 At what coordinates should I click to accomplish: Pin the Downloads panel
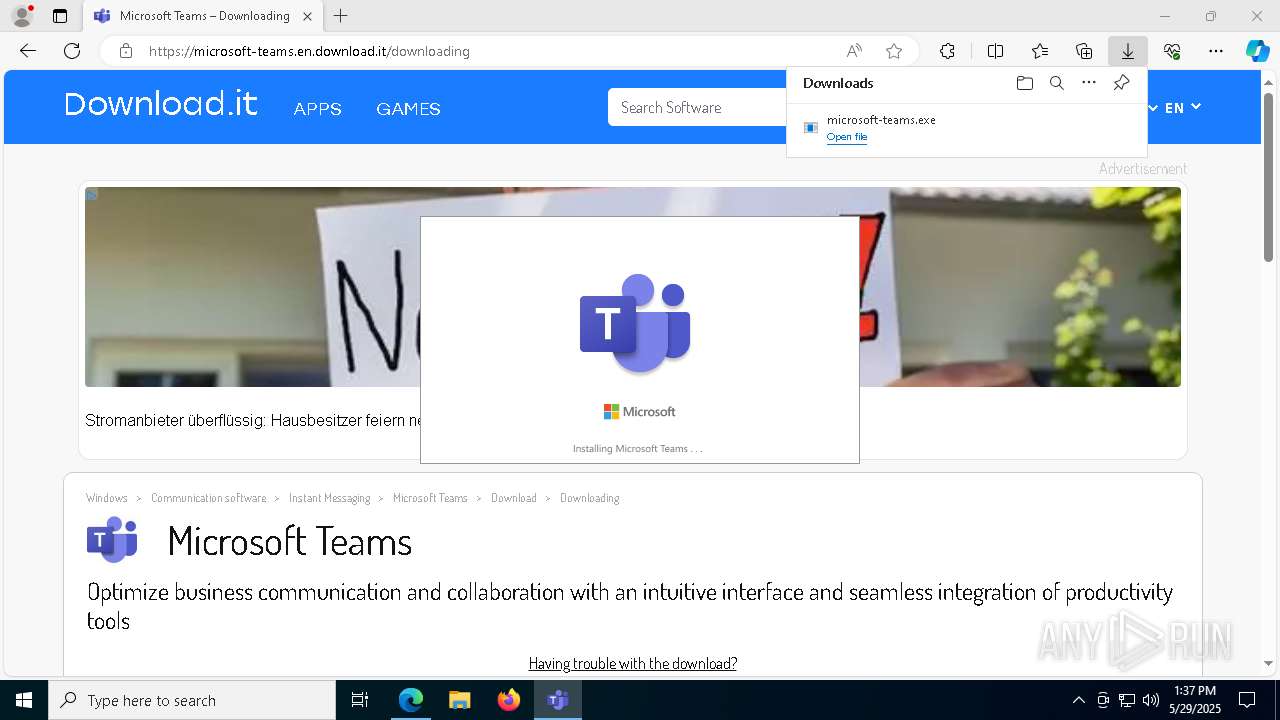[x=1121, y=83]
